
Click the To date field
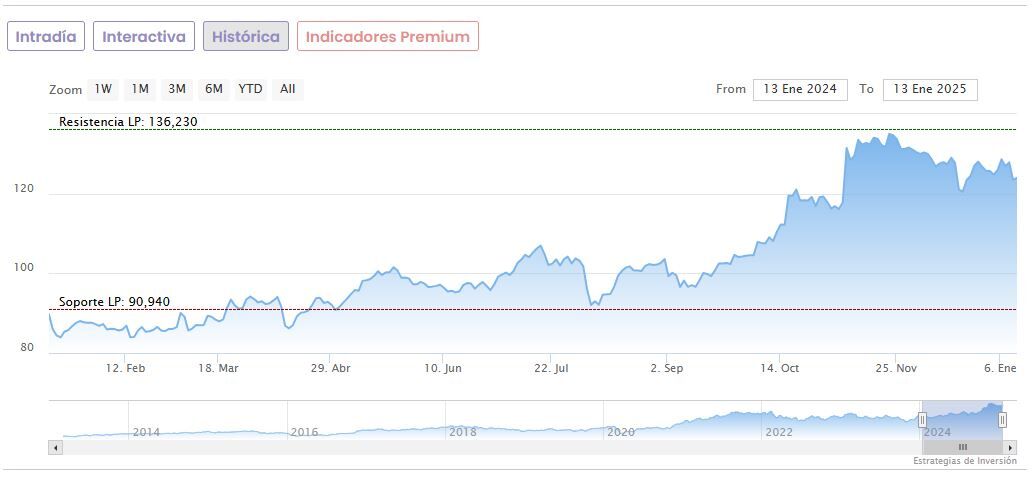click(930, 89)
